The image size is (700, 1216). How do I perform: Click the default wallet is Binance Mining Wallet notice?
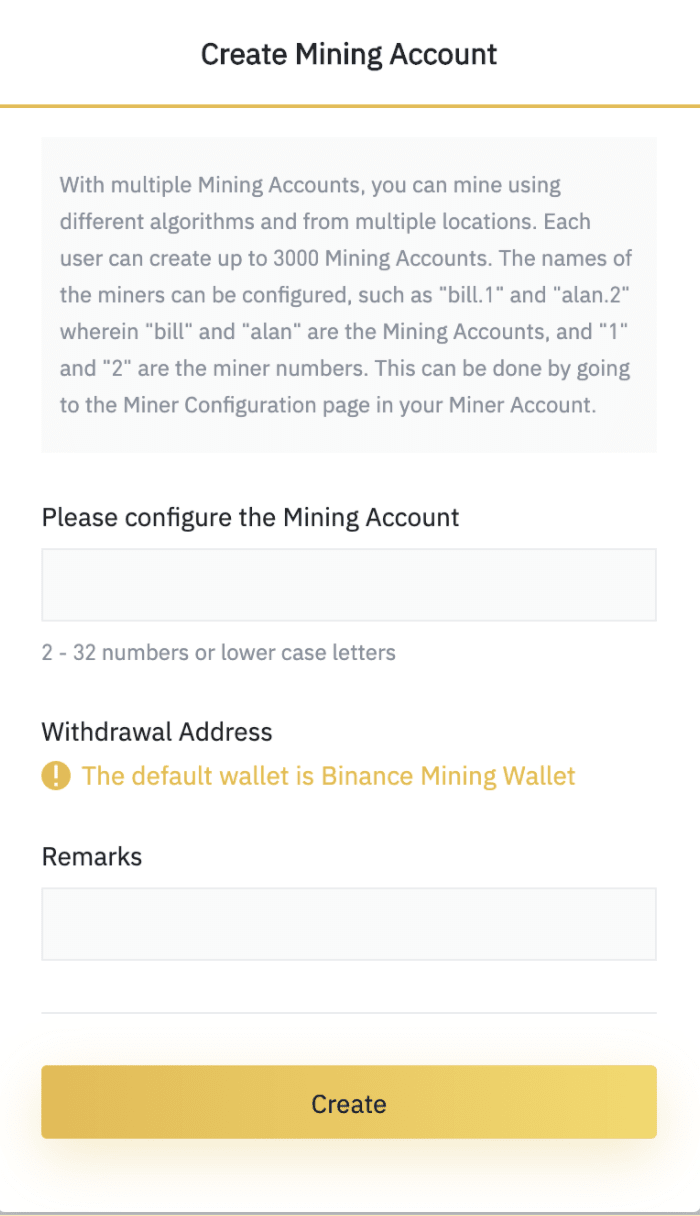coord(329,776)
